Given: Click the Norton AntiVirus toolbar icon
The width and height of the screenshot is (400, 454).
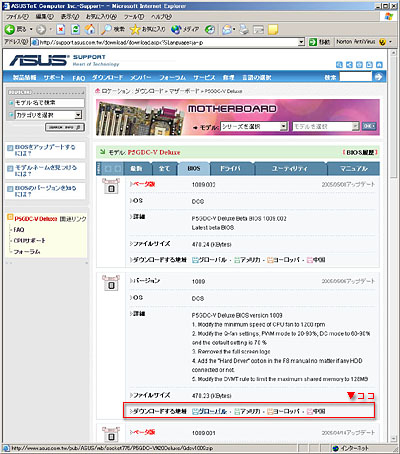Looking at the screenshot, I should click(x=382, y=42).
